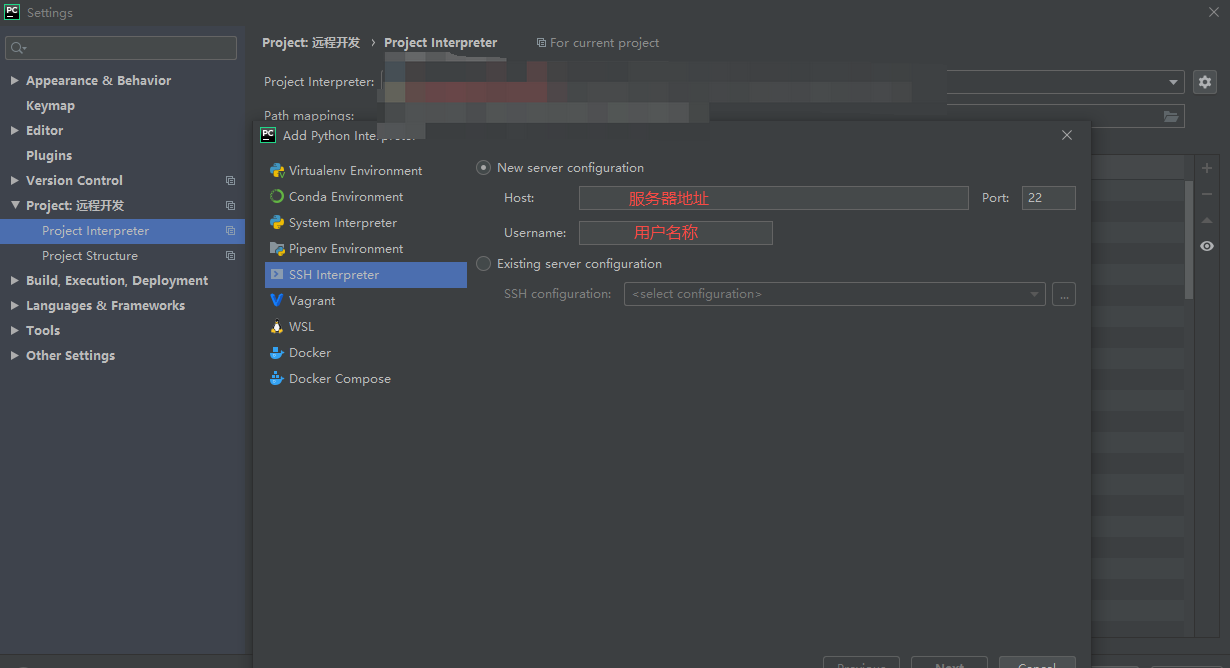
Task: Select Vagrant in interpreter list
Action: coord(366,301)
